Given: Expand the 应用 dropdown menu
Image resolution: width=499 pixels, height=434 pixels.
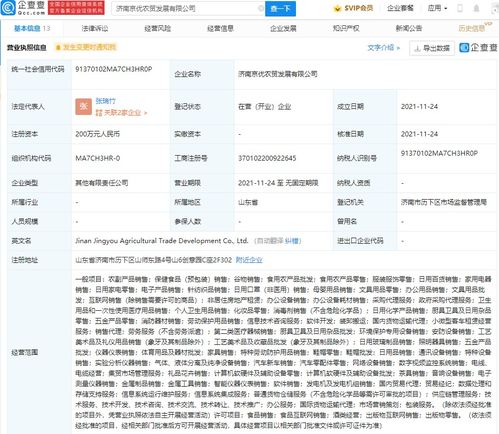Looking at the screenshot, I should coord(437,8).
